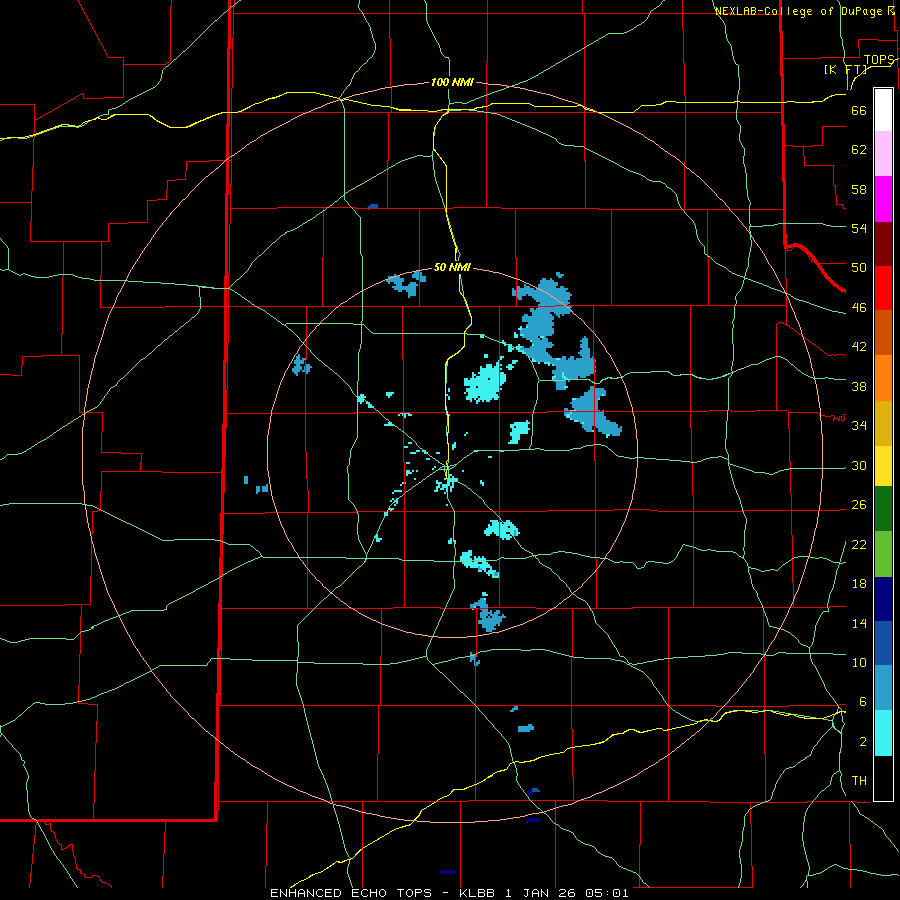The width and height of the screenshot is (900, 900).
Task: Click the gold 38 kft legend swatch
Action: (x=883, y=422)
